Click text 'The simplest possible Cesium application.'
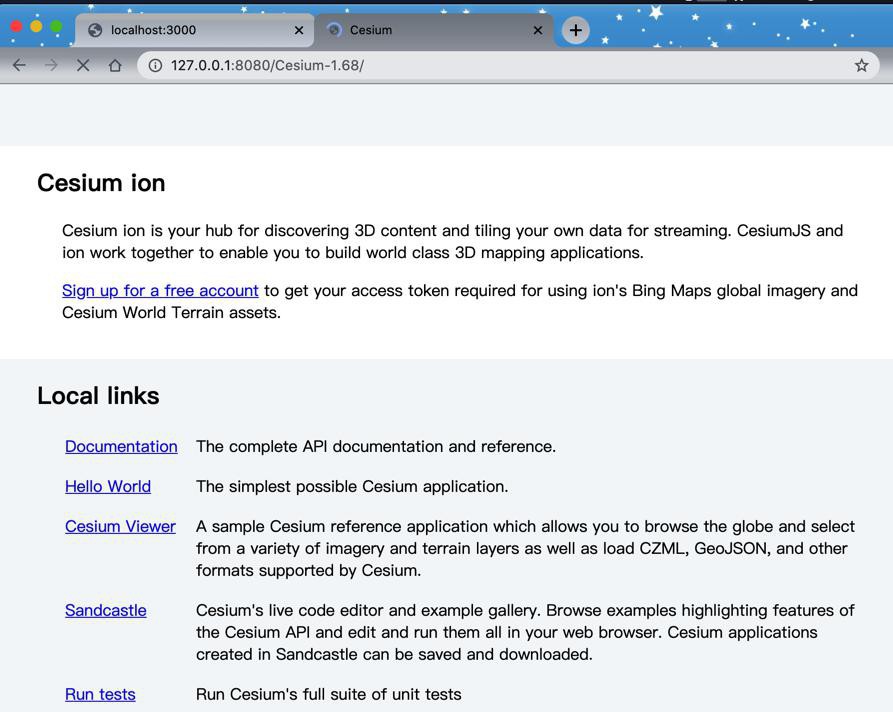 point(352,486)
